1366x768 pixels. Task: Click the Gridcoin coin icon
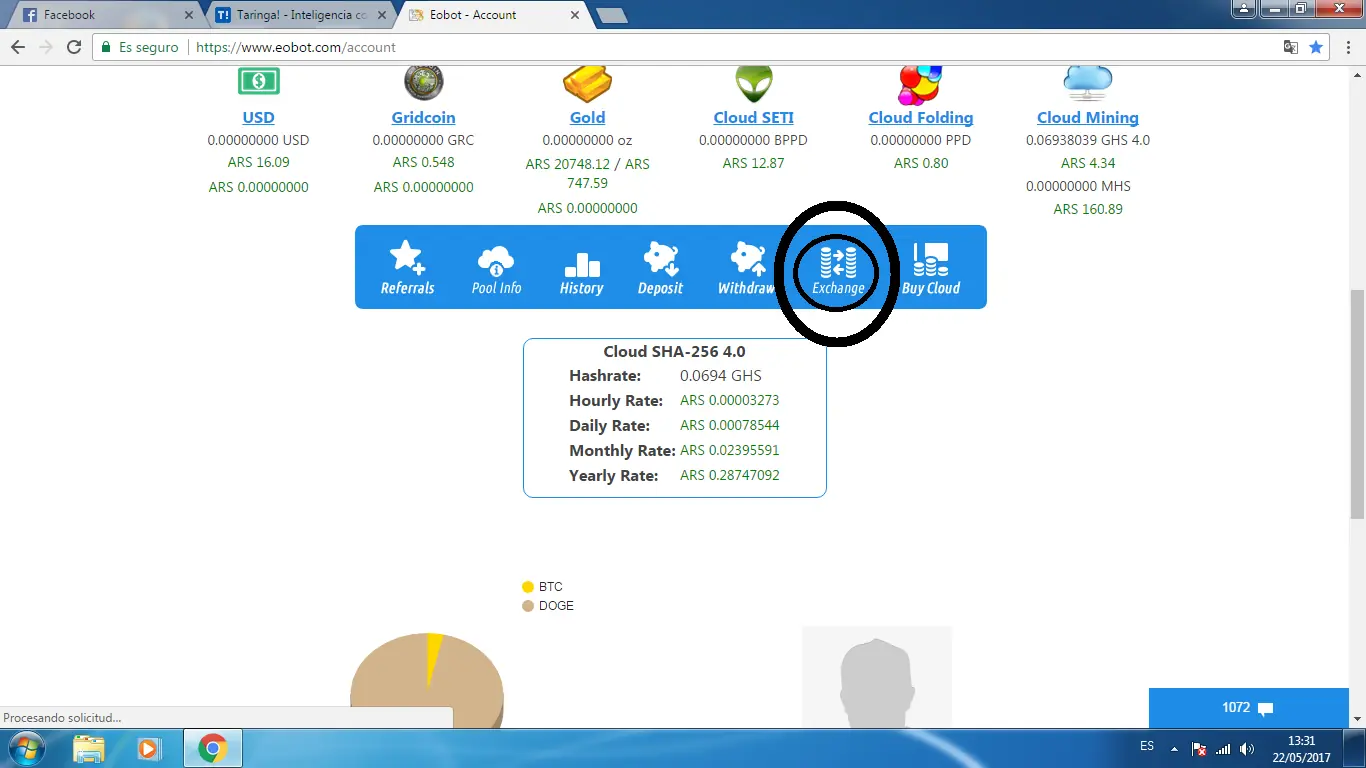[423, 82]
